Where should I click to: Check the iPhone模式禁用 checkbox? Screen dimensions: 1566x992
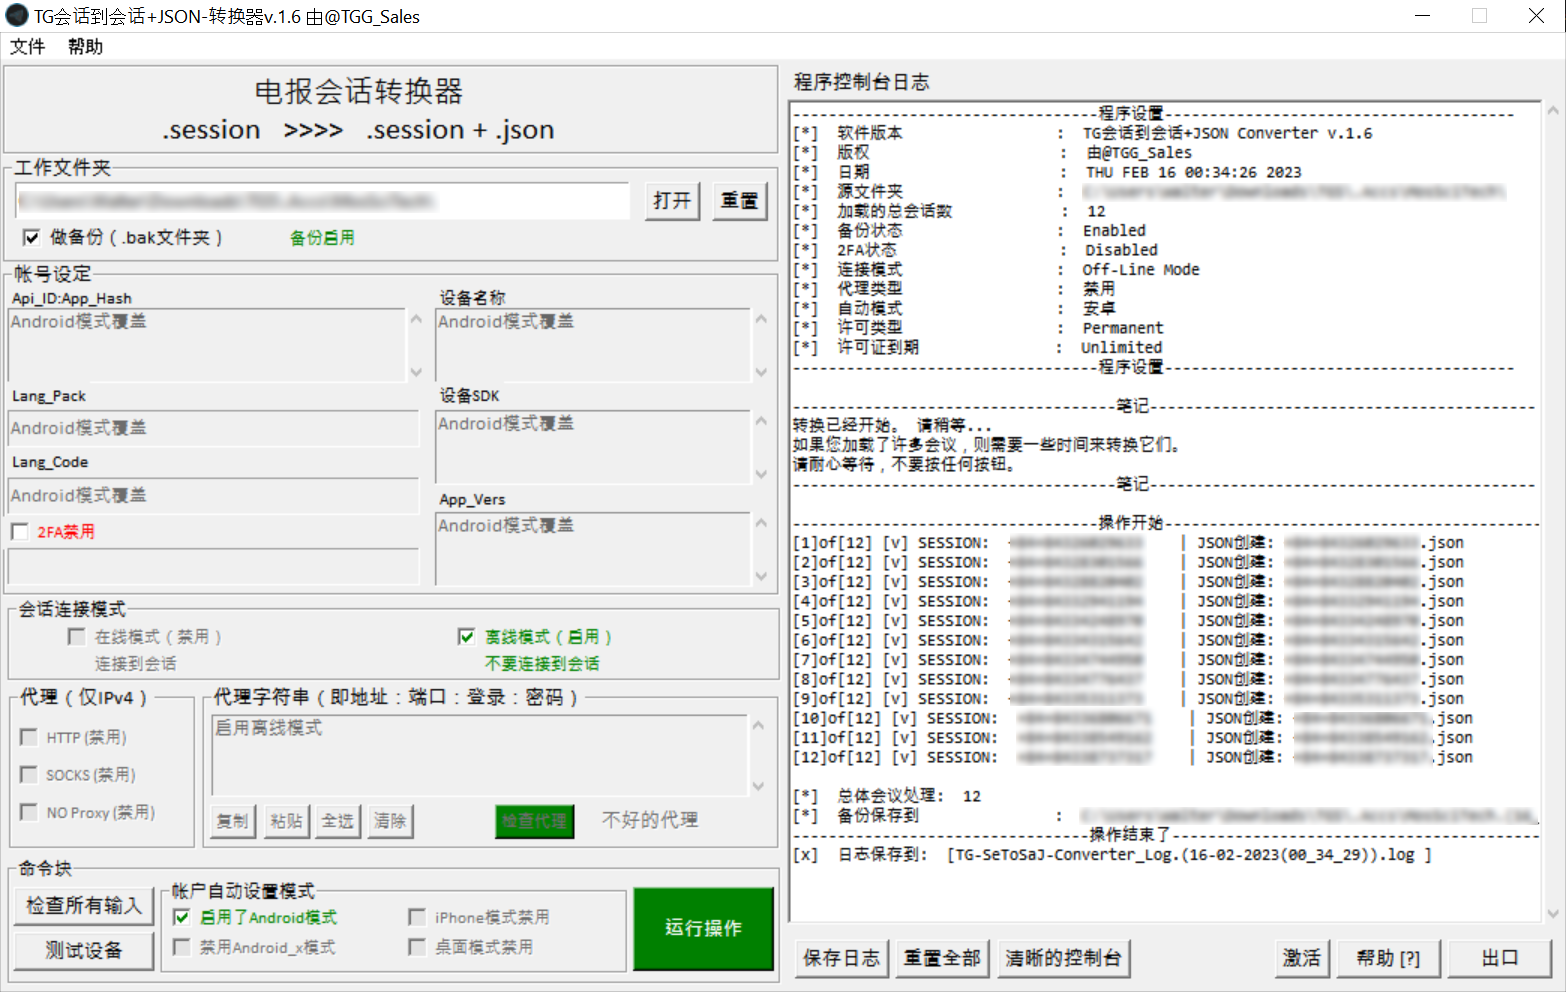tap(417, 916)
